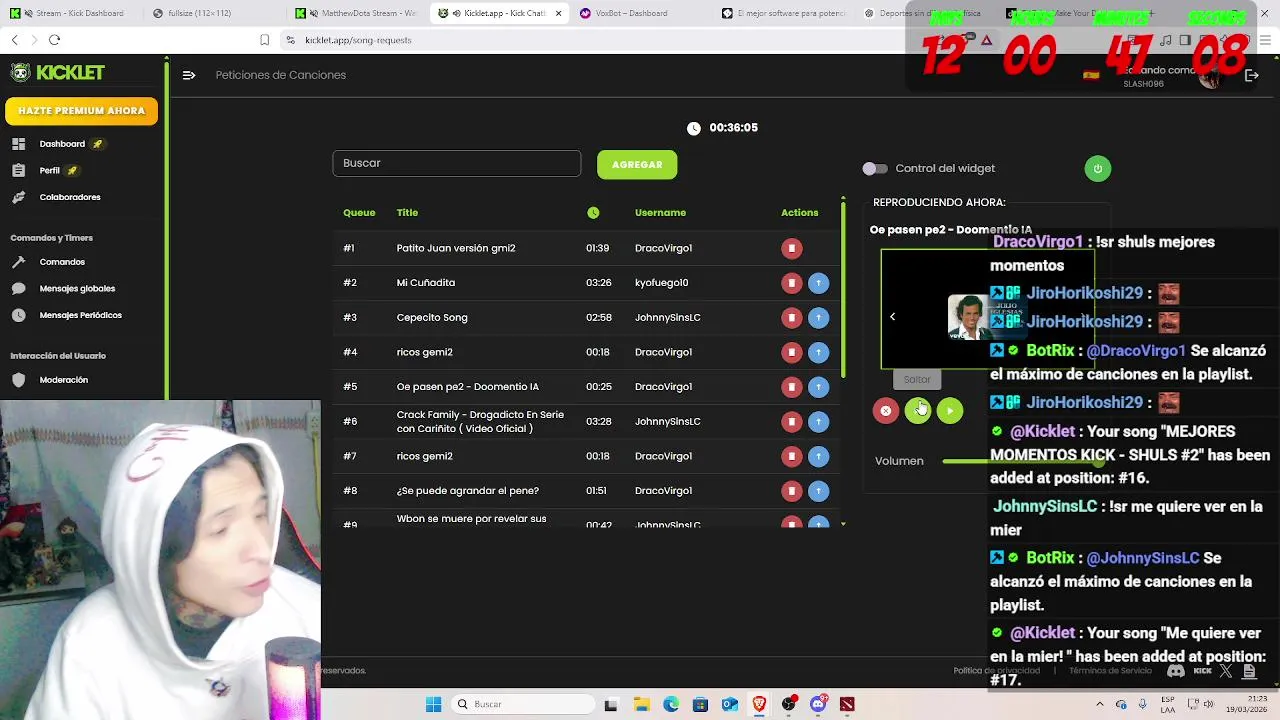Move Crack Family song up in queue
Image resolution: width=1280 pixels, height=720 pixels.
(x=818, y=422)
